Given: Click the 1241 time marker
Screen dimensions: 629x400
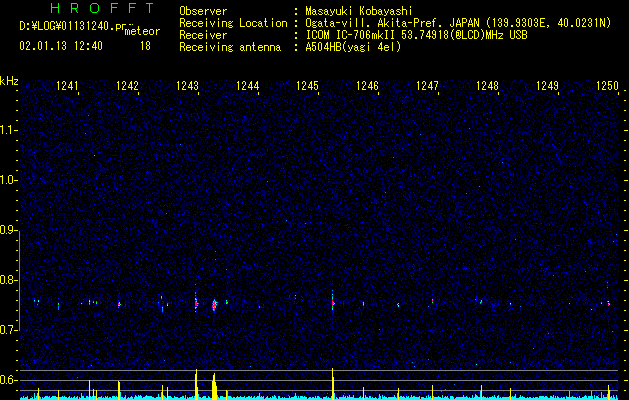Looking at the screenshot, I should (67, 85).
